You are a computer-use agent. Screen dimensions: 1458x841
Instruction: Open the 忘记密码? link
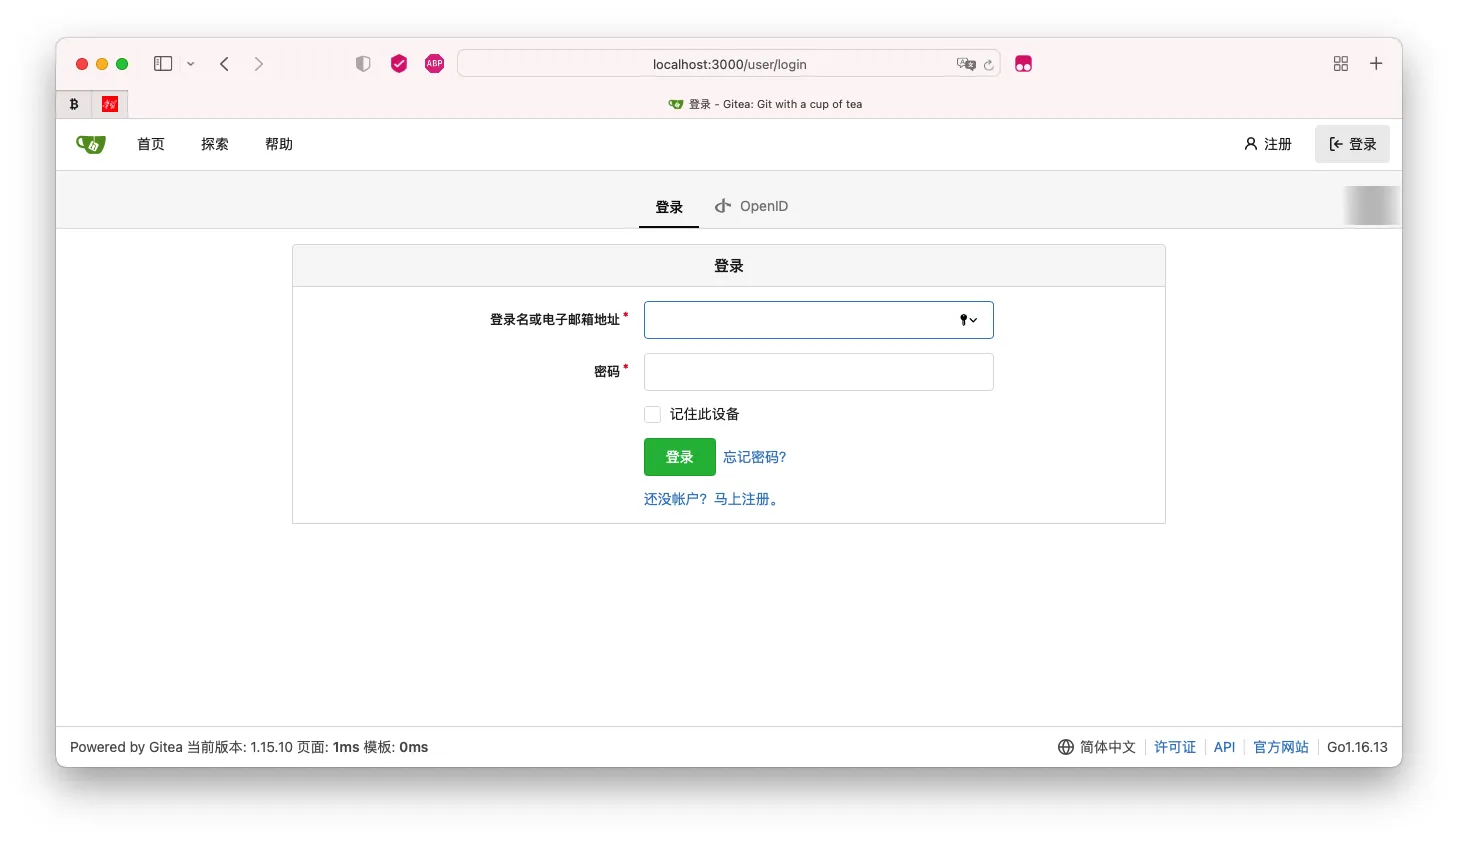[x=755, y=457]
